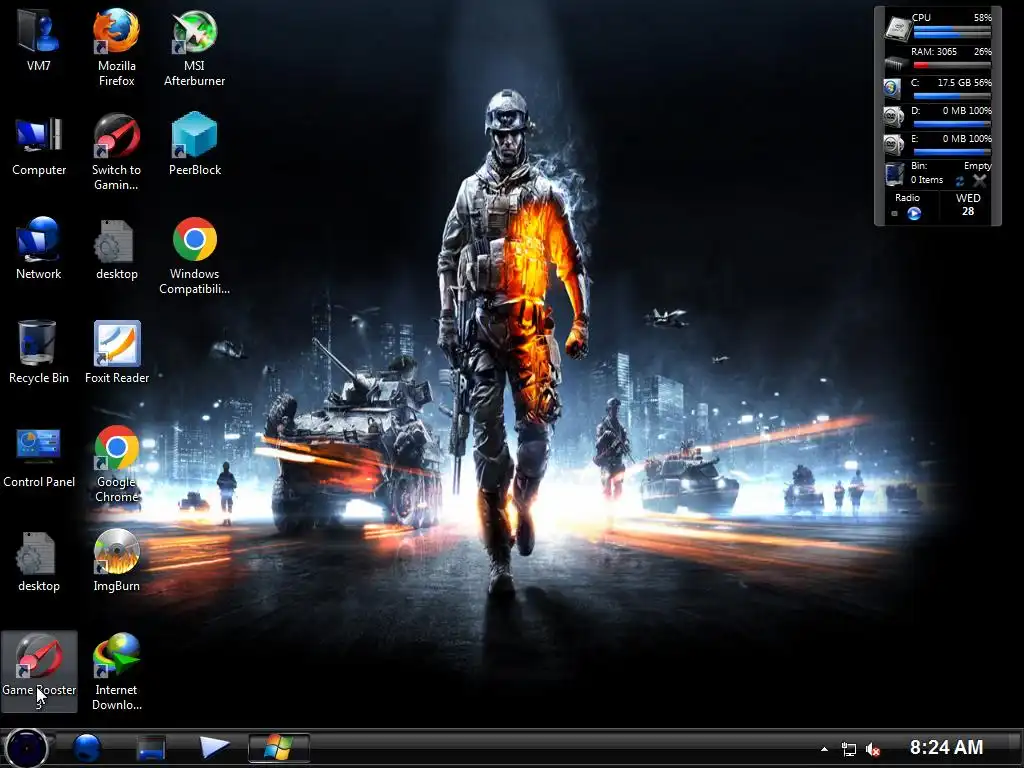Click the RAM module icon in gadget
The image size is (1024, 768).
click(896, 63)
